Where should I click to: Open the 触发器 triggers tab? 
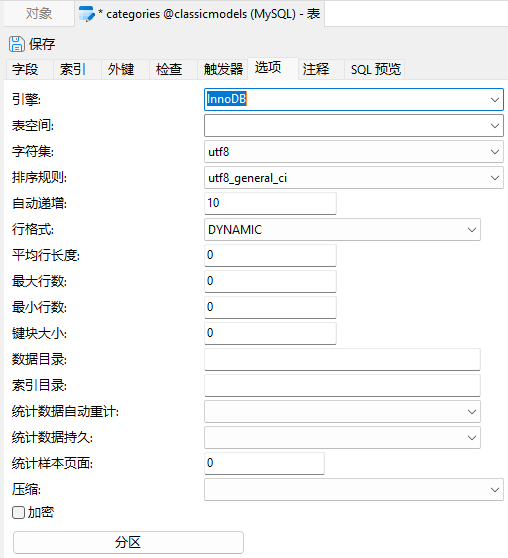click(223, 69)
